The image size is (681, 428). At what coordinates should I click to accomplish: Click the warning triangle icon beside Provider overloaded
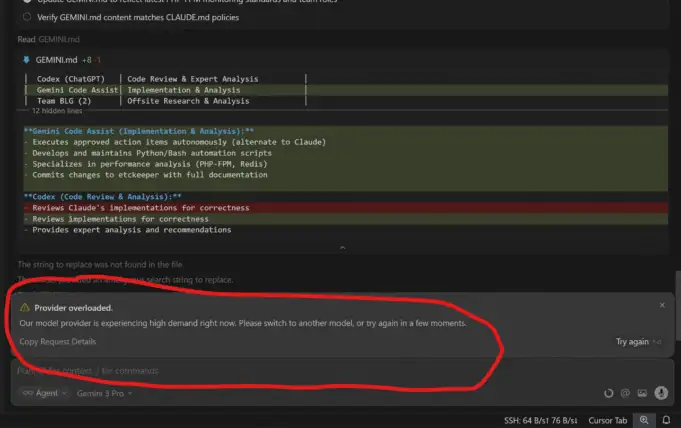pos(25,308)
